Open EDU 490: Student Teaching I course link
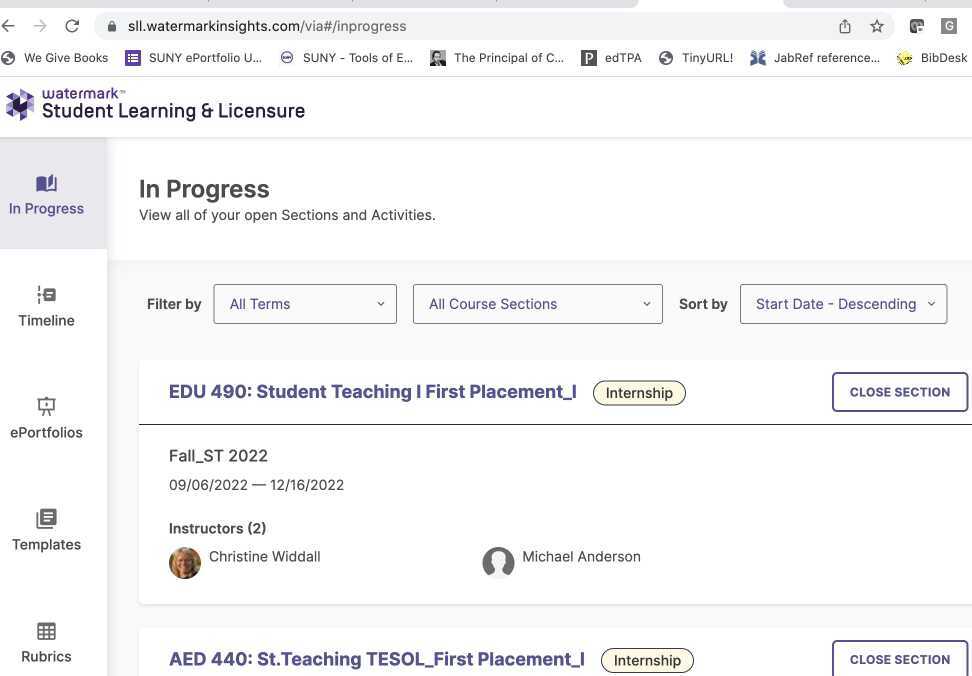Image resolution: width=972 pixels, height=676 pixels. point(372,391)
